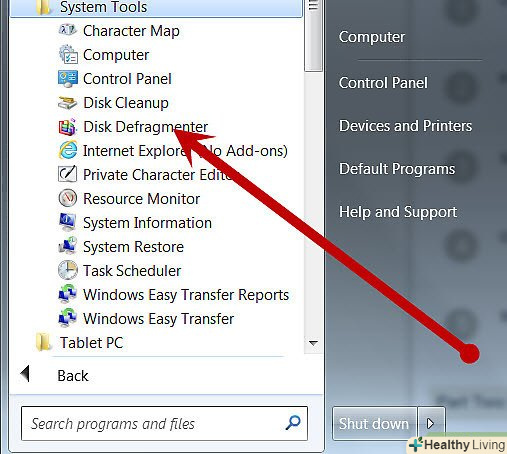The height and width of the screenshot is (454, 507).
Task: Open the Shut down options arrow
Action: 431,424
